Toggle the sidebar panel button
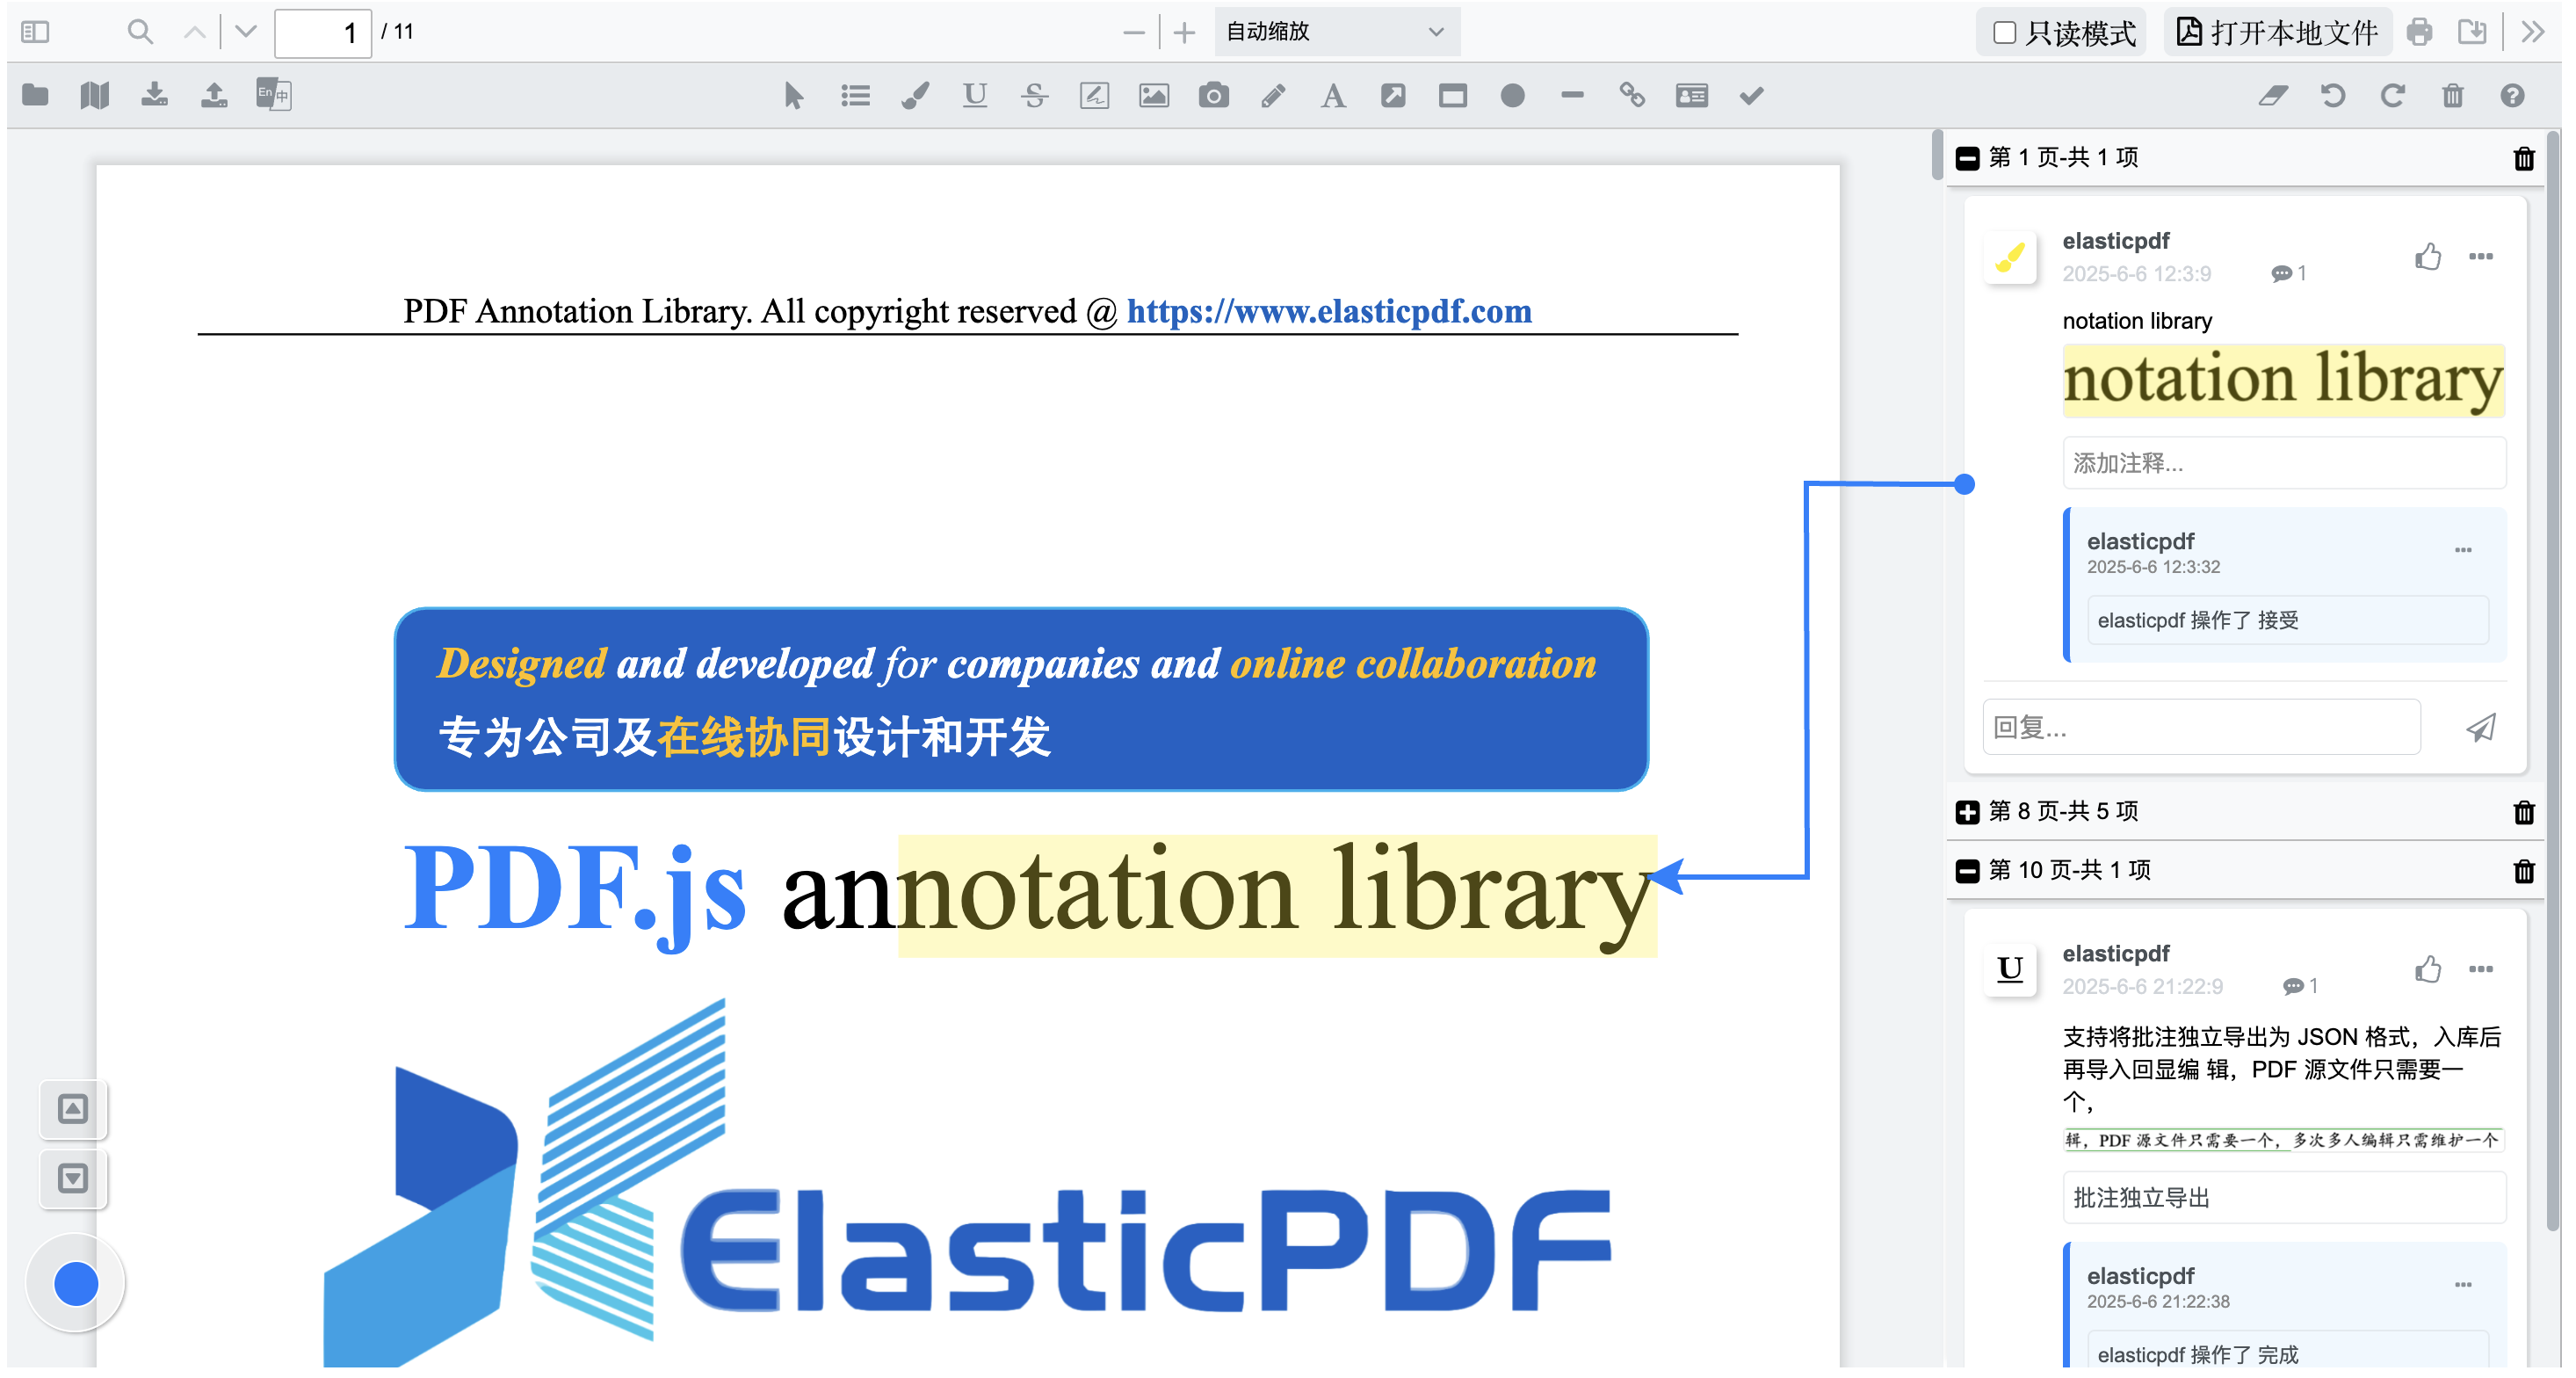The height and width of the screenshot is (1378, 2576). (x=35, y=32)
